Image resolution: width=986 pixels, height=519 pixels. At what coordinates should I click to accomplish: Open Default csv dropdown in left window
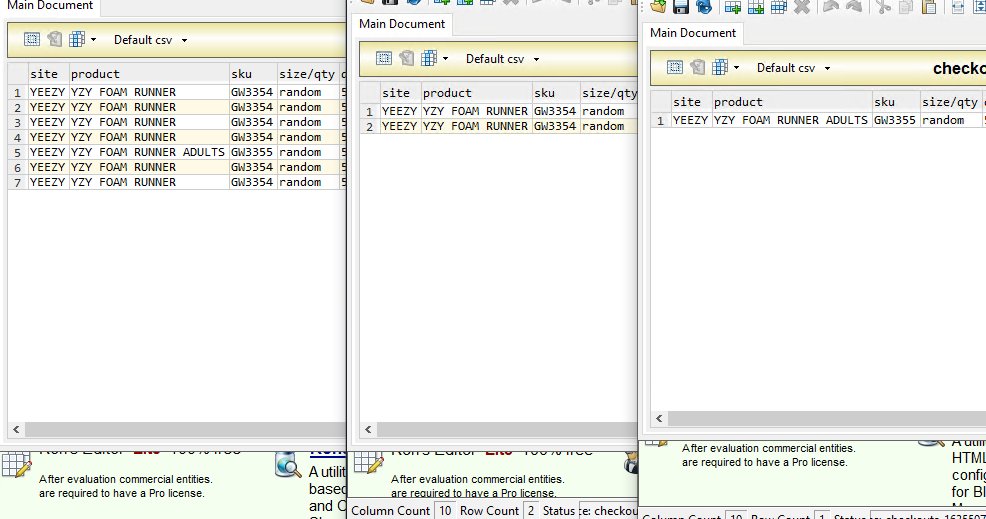click(x=184, y=40)
